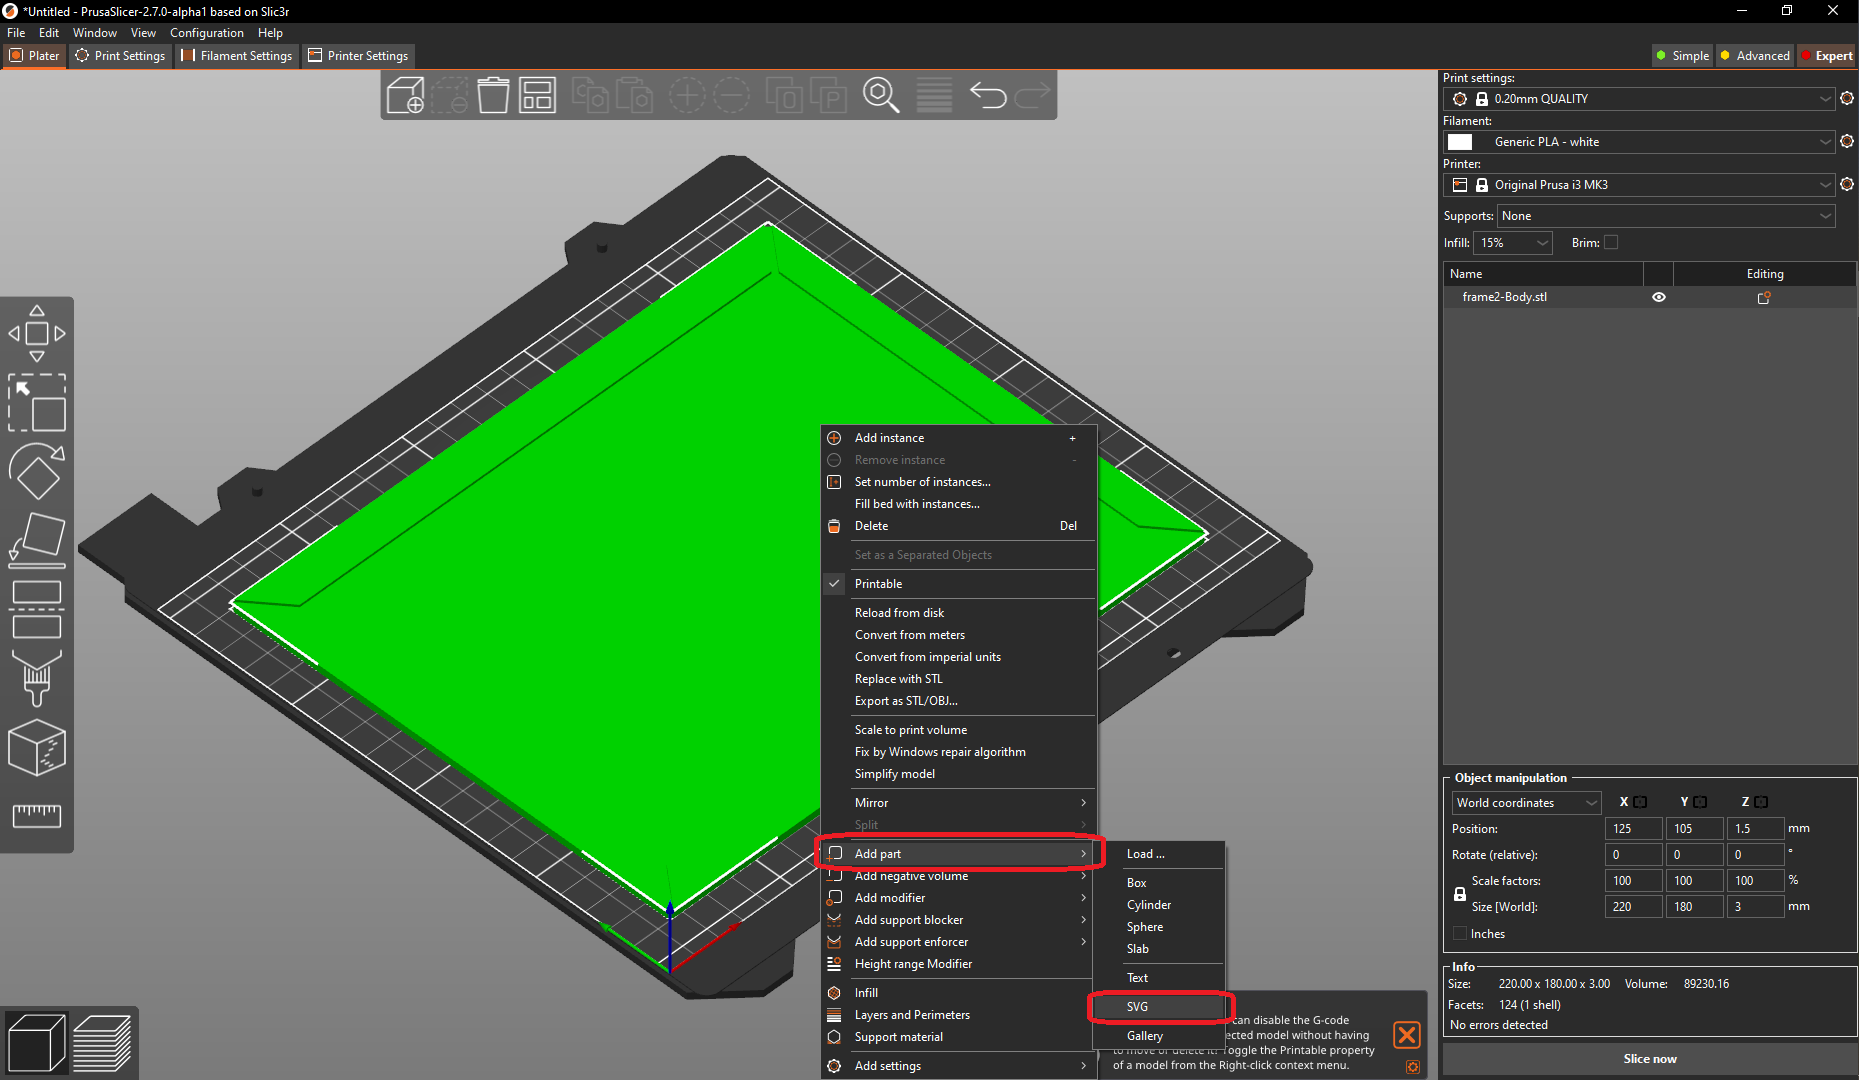Switch to Expert mode

1827,56
